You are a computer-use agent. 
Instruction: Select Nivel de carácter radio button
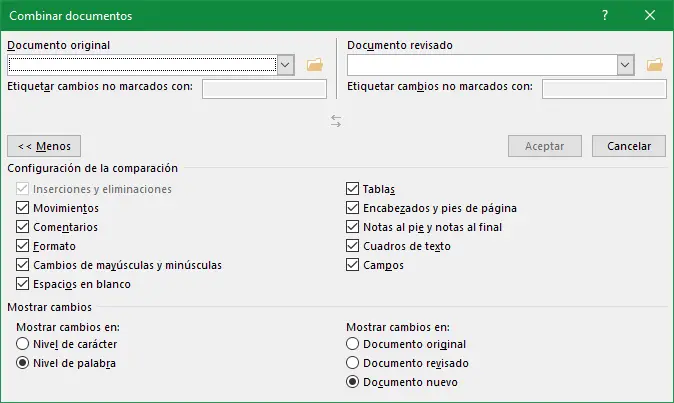pyautogui.click(x=23, y=345)
